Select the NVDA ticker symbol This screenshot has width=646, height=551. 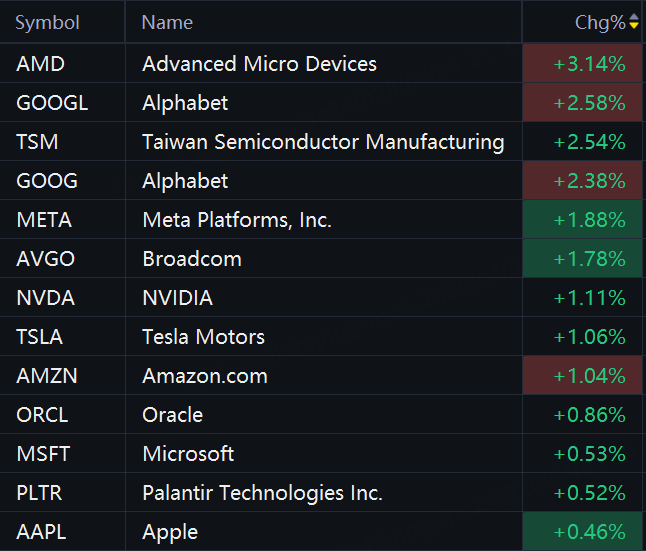(46, 298)
